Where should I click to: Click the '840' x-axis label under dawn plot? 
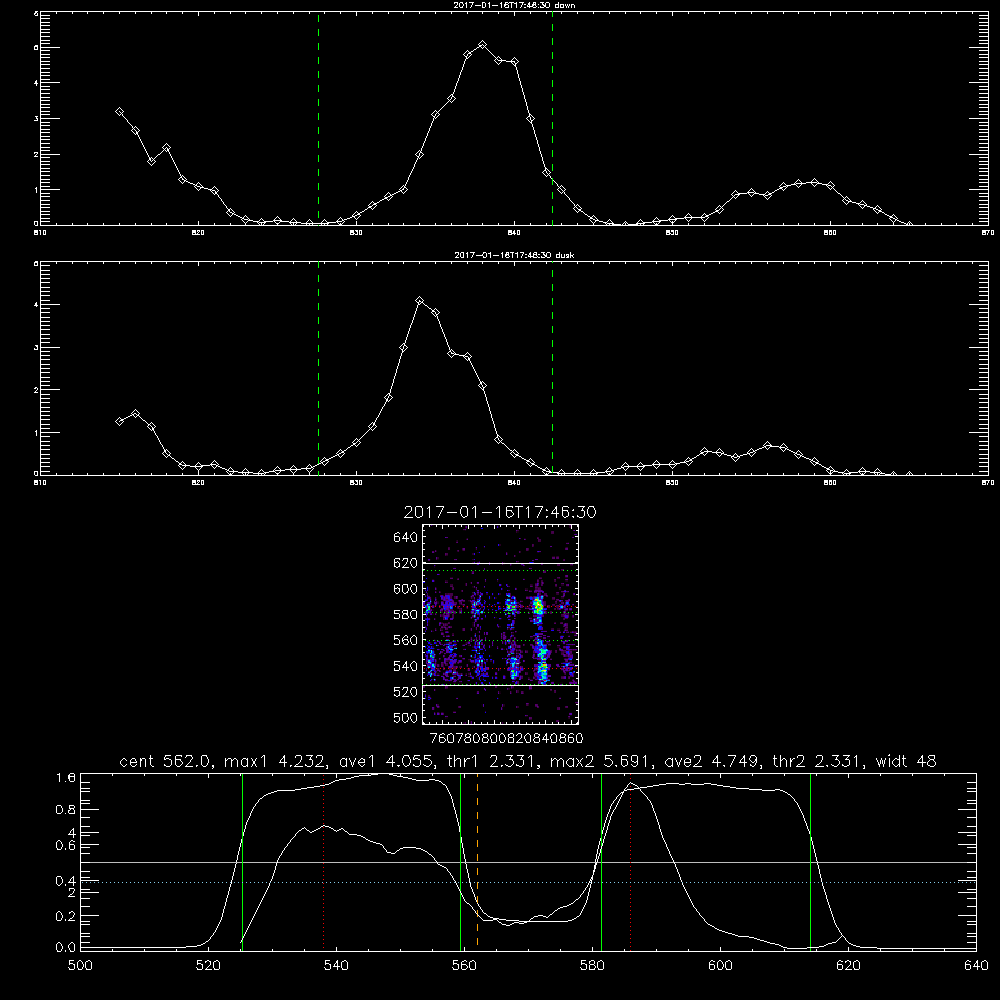tap(515, 233)
